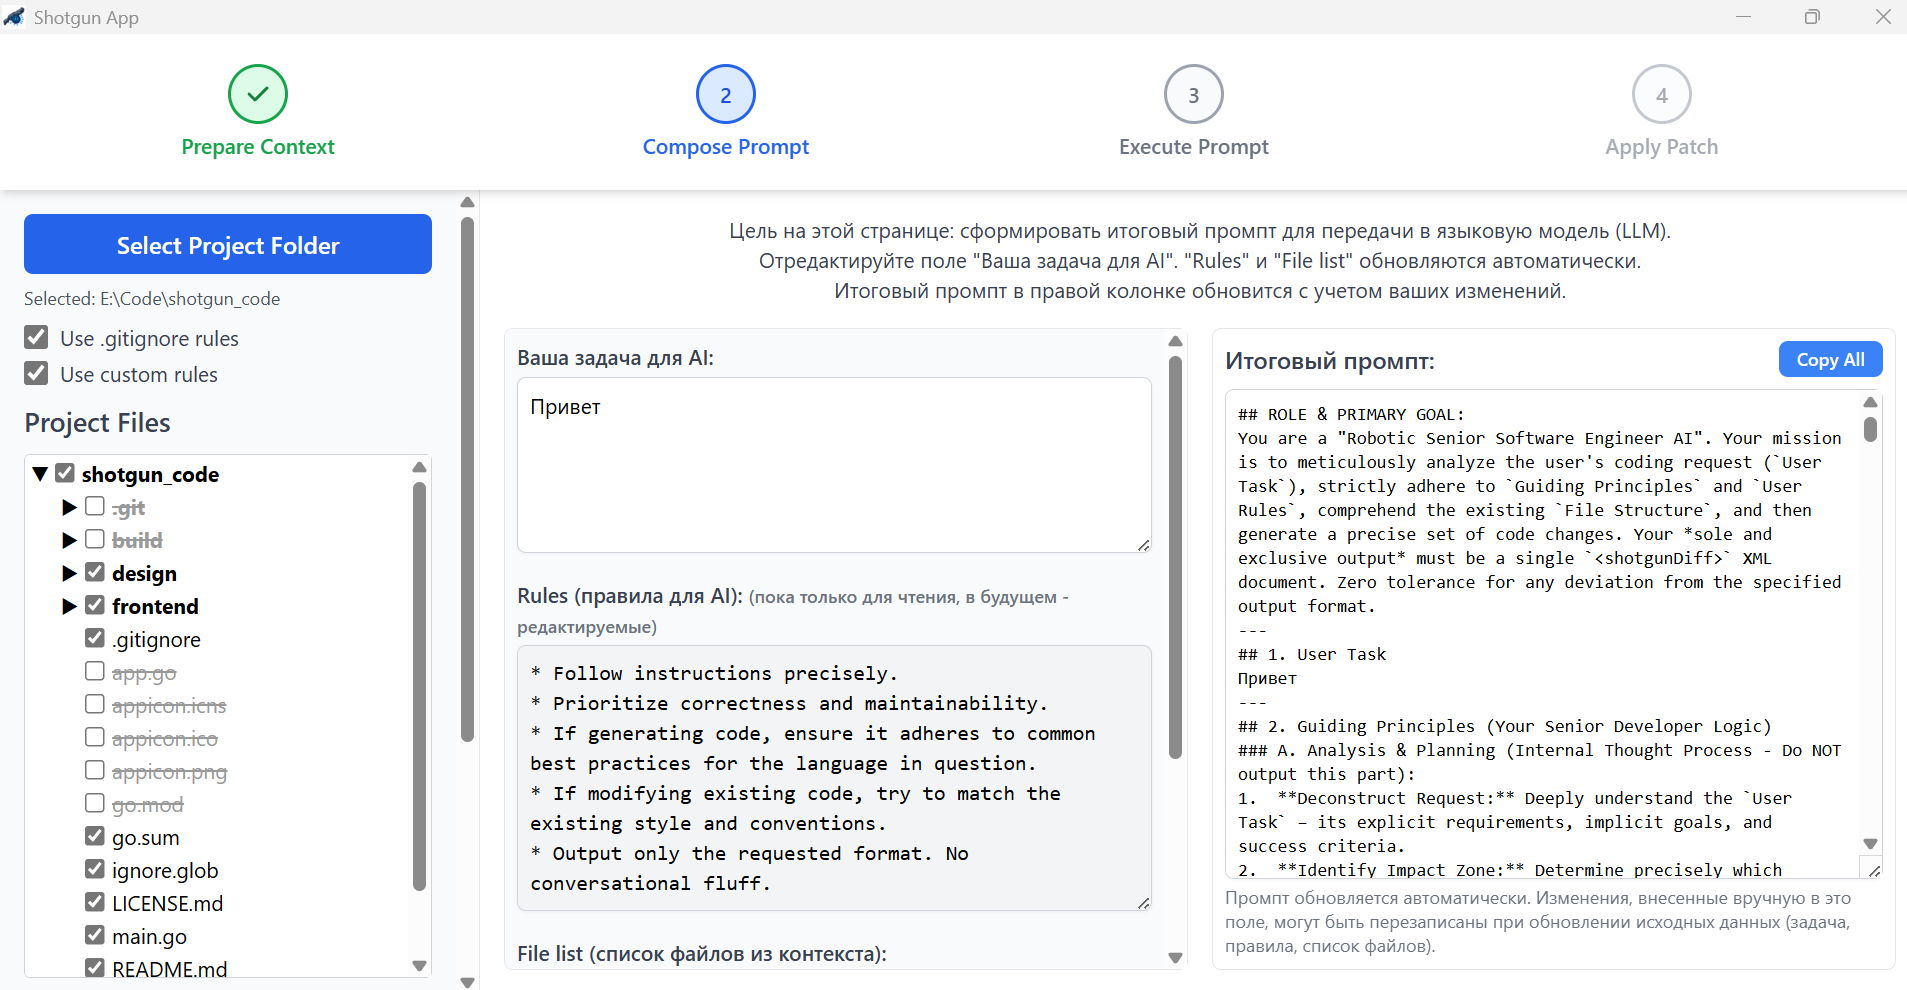The height and width of the screenshot is (990, 1907).
Task: Click the green checkmark on Prepare Context step
Action: pos(257,94)
